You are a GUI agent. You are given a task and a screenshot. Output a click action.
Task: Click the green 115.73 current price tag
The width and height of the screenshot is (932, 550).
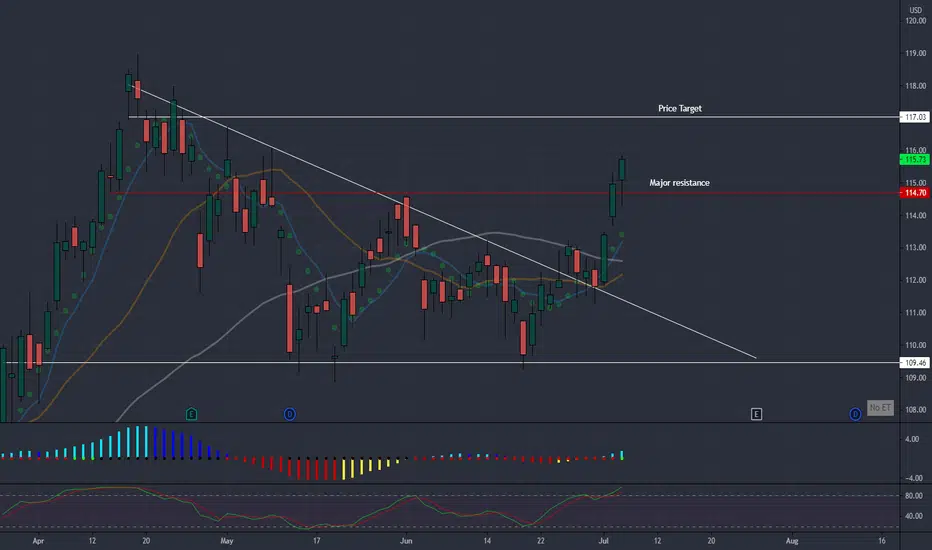[x=915, y=159]
